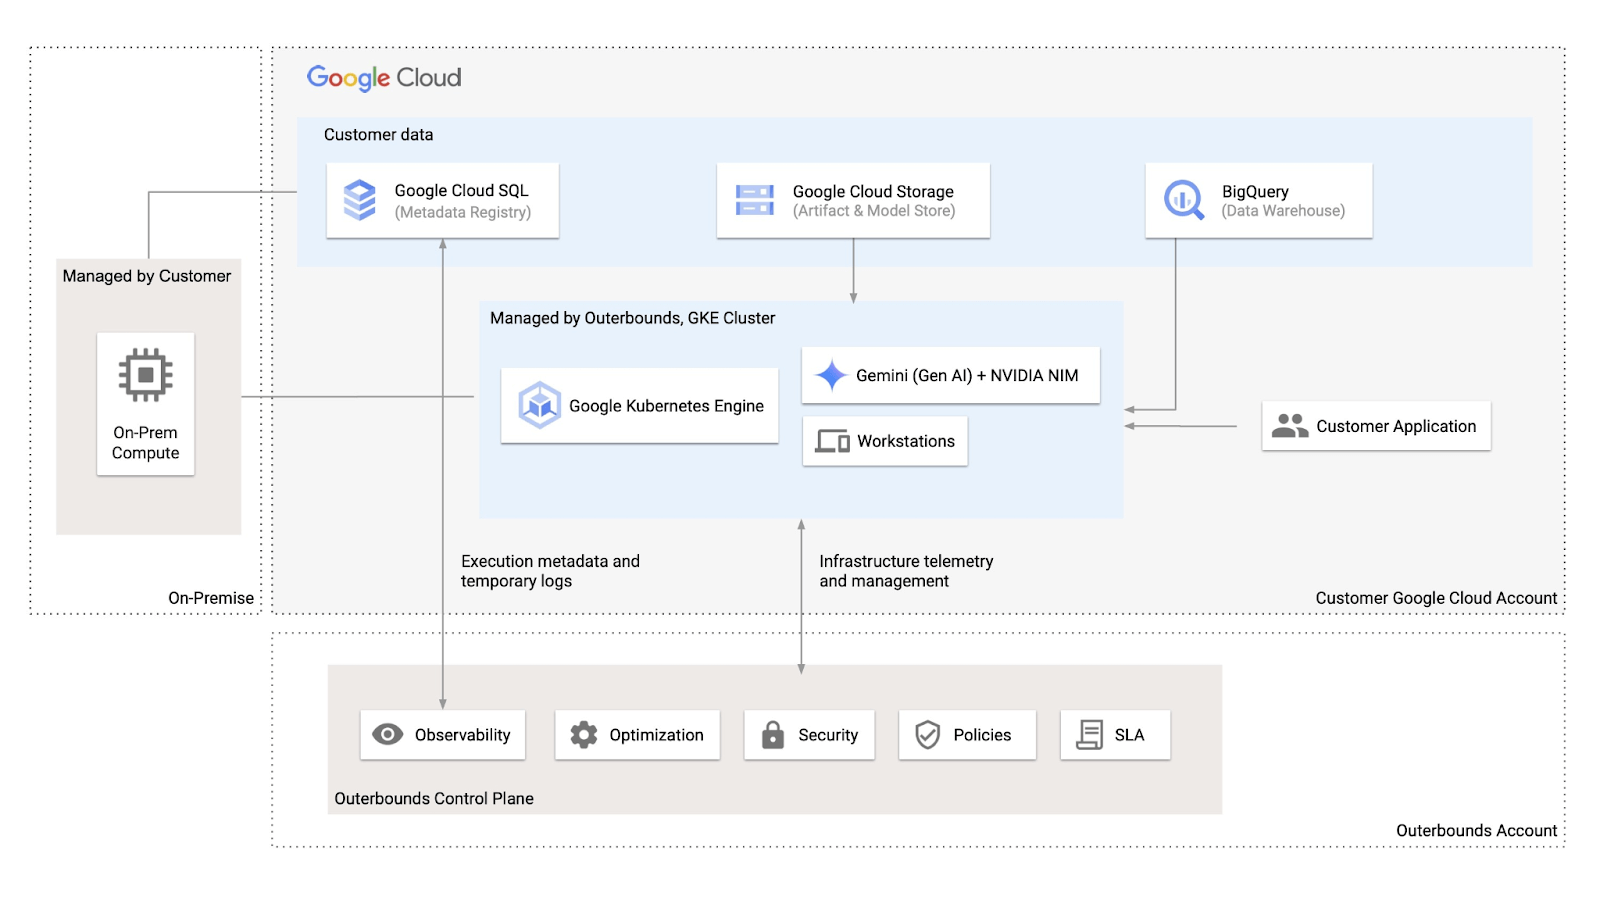Click the 'Infrastructure telemetry and management' label

pyautogui.click(x=906, y=571)
